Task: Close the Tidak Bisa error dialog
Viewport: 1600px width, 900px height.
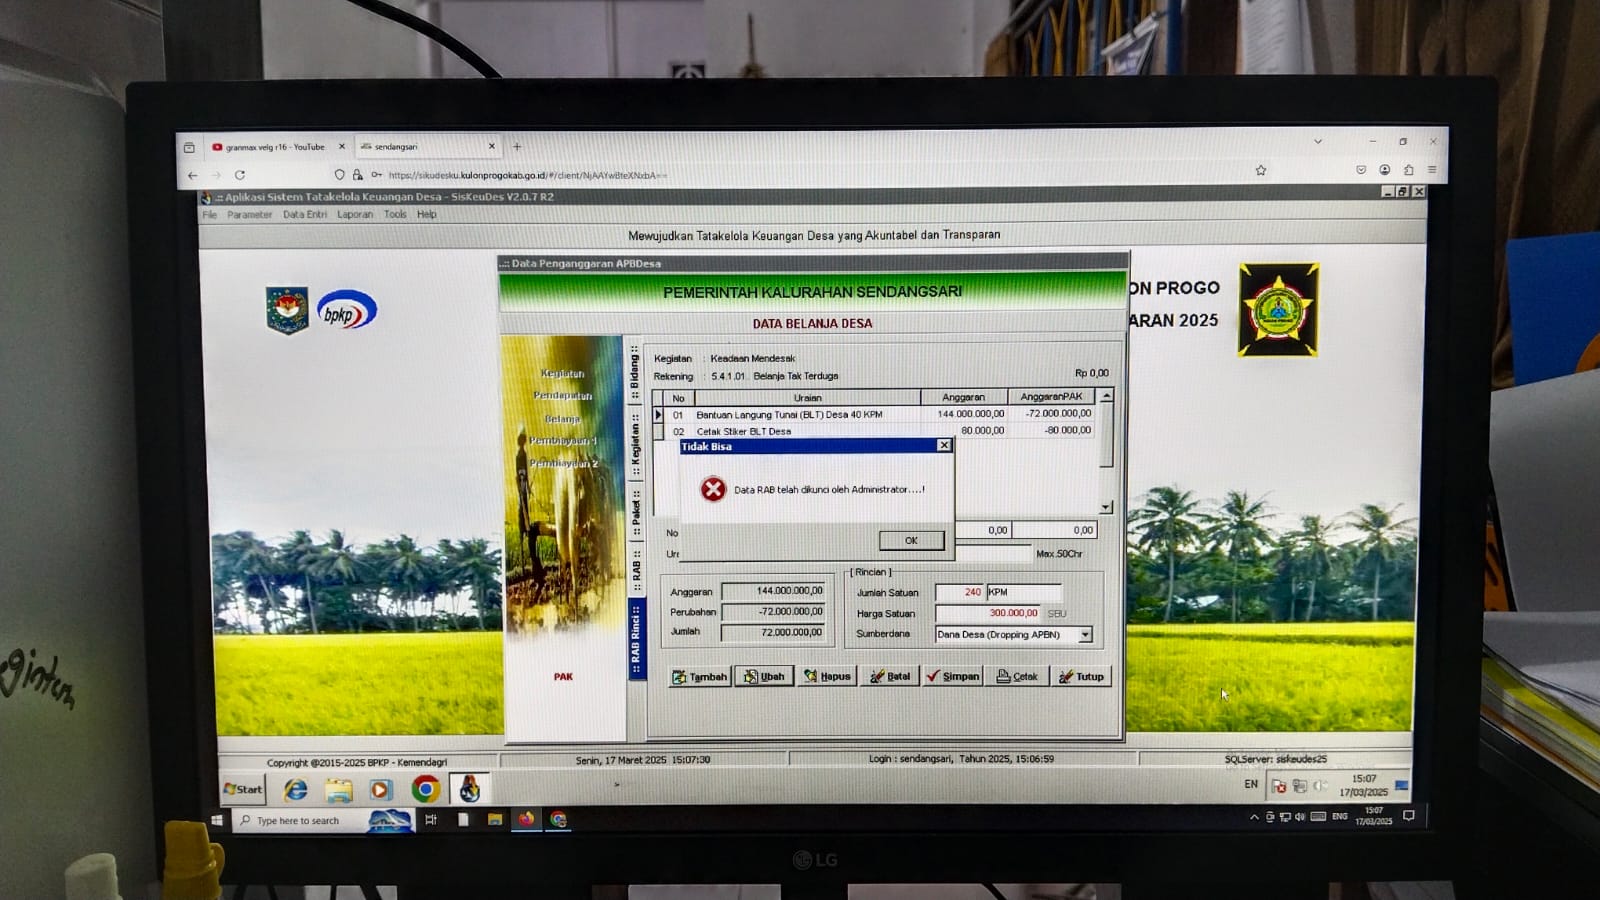Action: pos(943,446)
